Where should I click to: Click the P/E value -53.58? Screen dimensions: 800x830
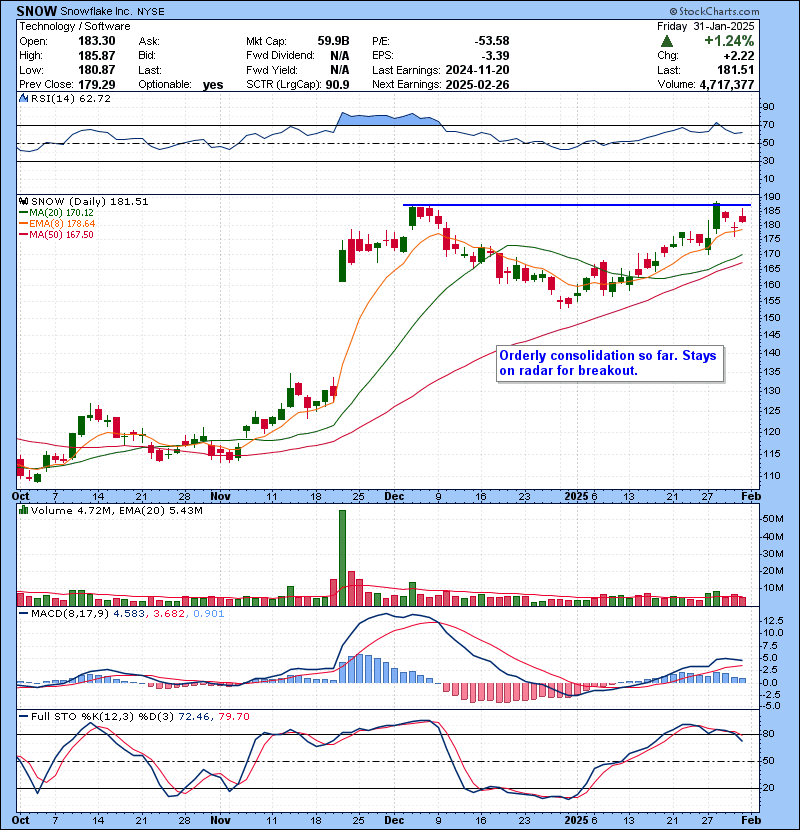[491, 41]
